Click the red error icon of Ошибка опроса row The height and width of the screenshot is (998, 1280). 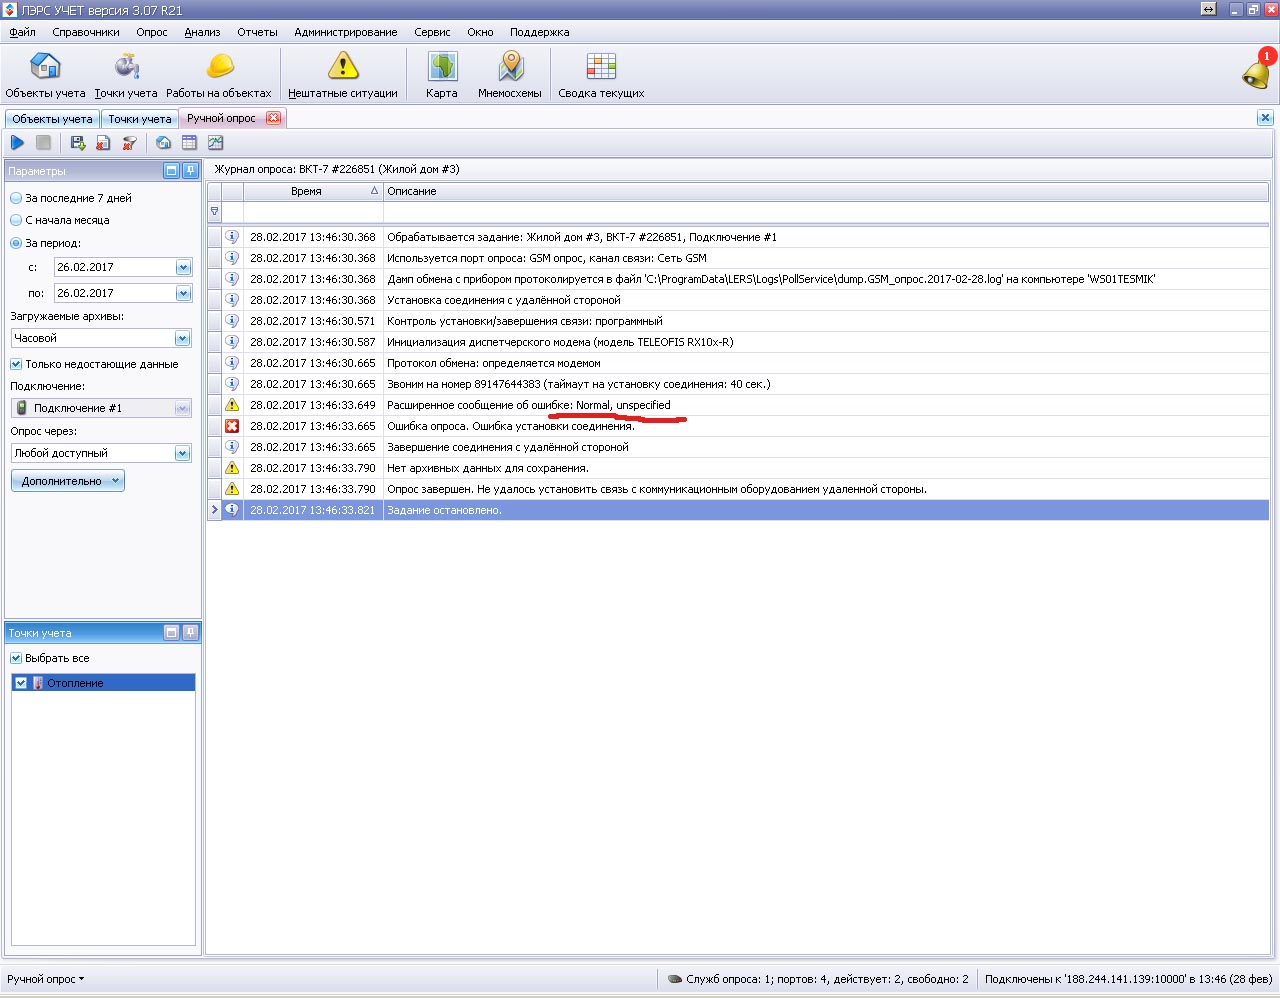point(232,426)
